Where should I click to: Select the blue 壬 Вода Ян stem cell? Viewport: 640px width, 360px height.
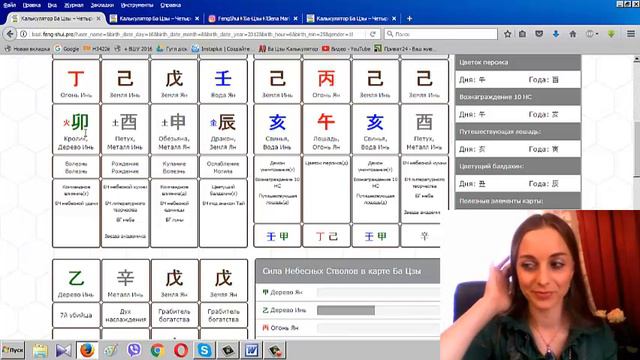point(223,81)
